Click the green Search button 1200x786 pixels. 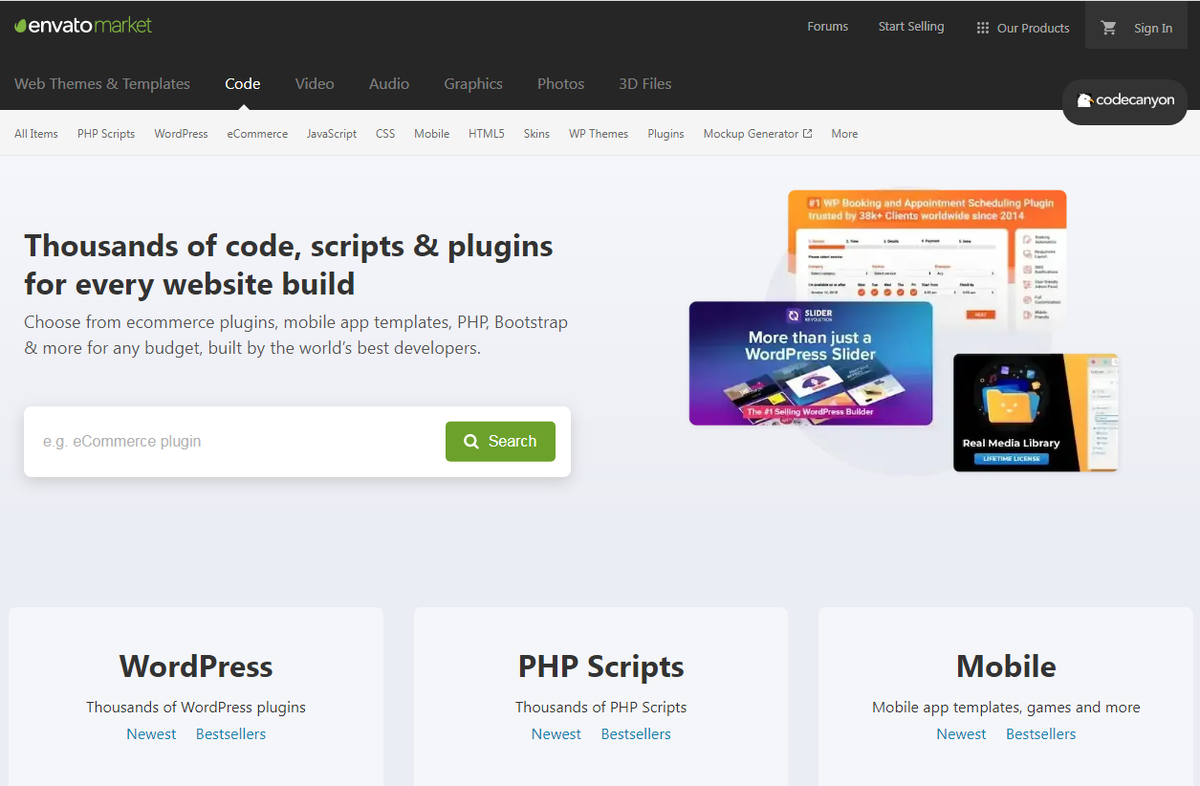(x=500, y=441)
